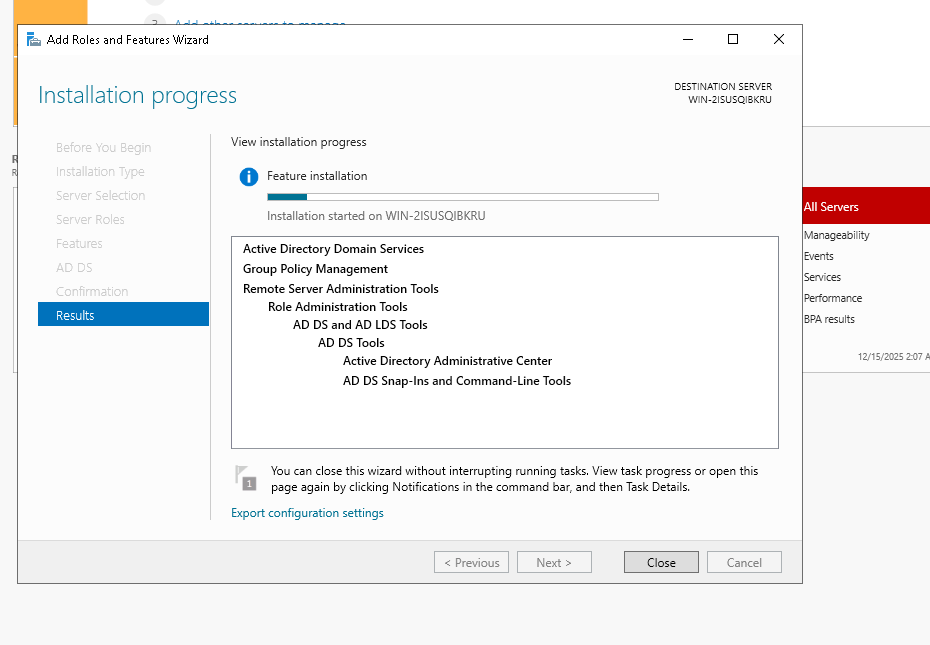Click the blue info icon beside Feature installation

(249, 177)
